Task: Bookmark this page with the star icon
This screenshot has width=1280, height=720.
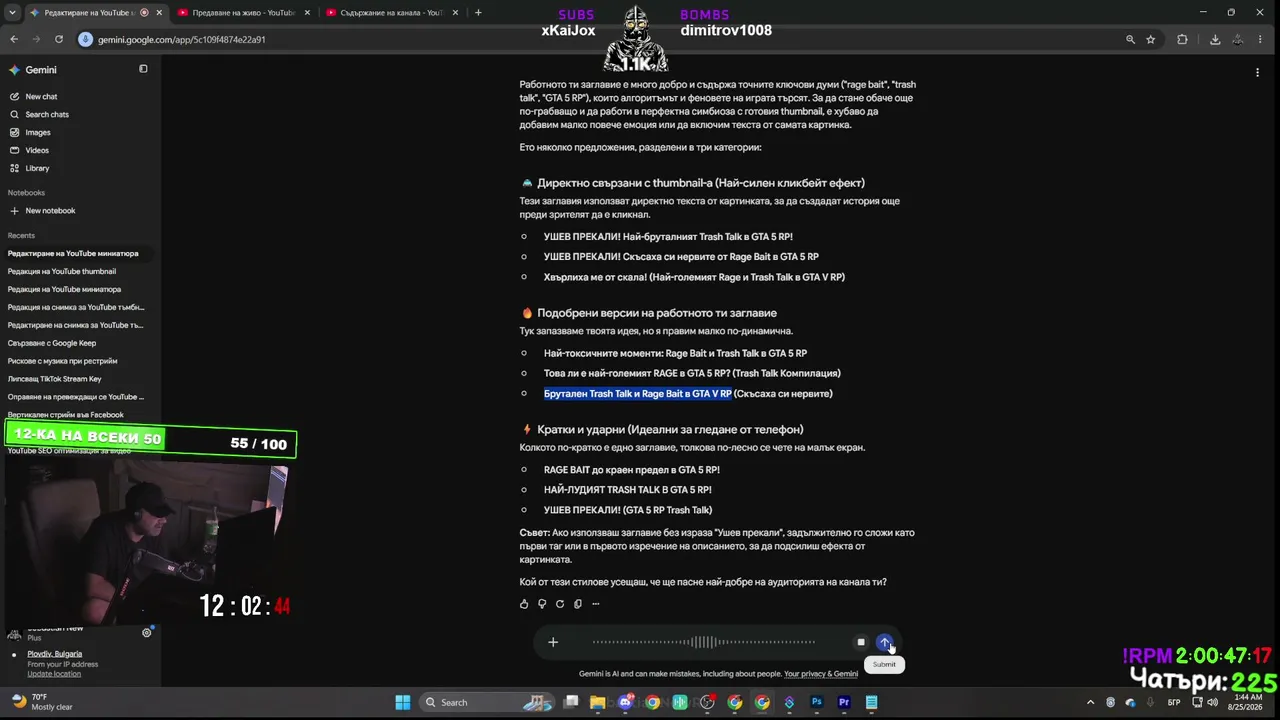Action: click(x=1151, y=39)
